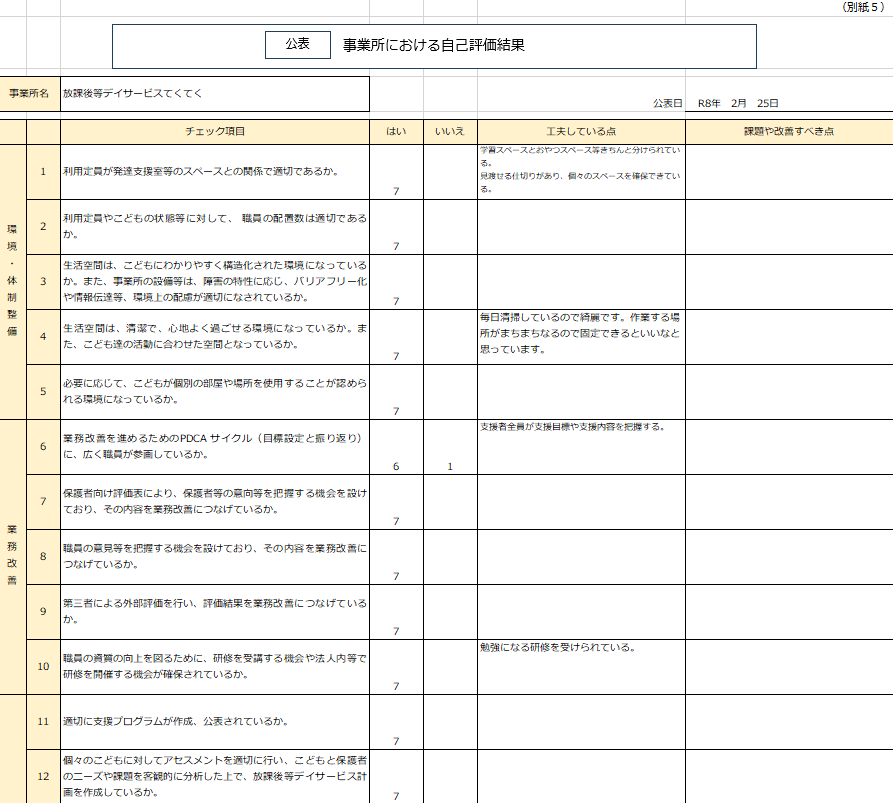The image size is (893, 803).
Task: Select the 課題や改善すべき点 column header
Action: pos(788,131)
